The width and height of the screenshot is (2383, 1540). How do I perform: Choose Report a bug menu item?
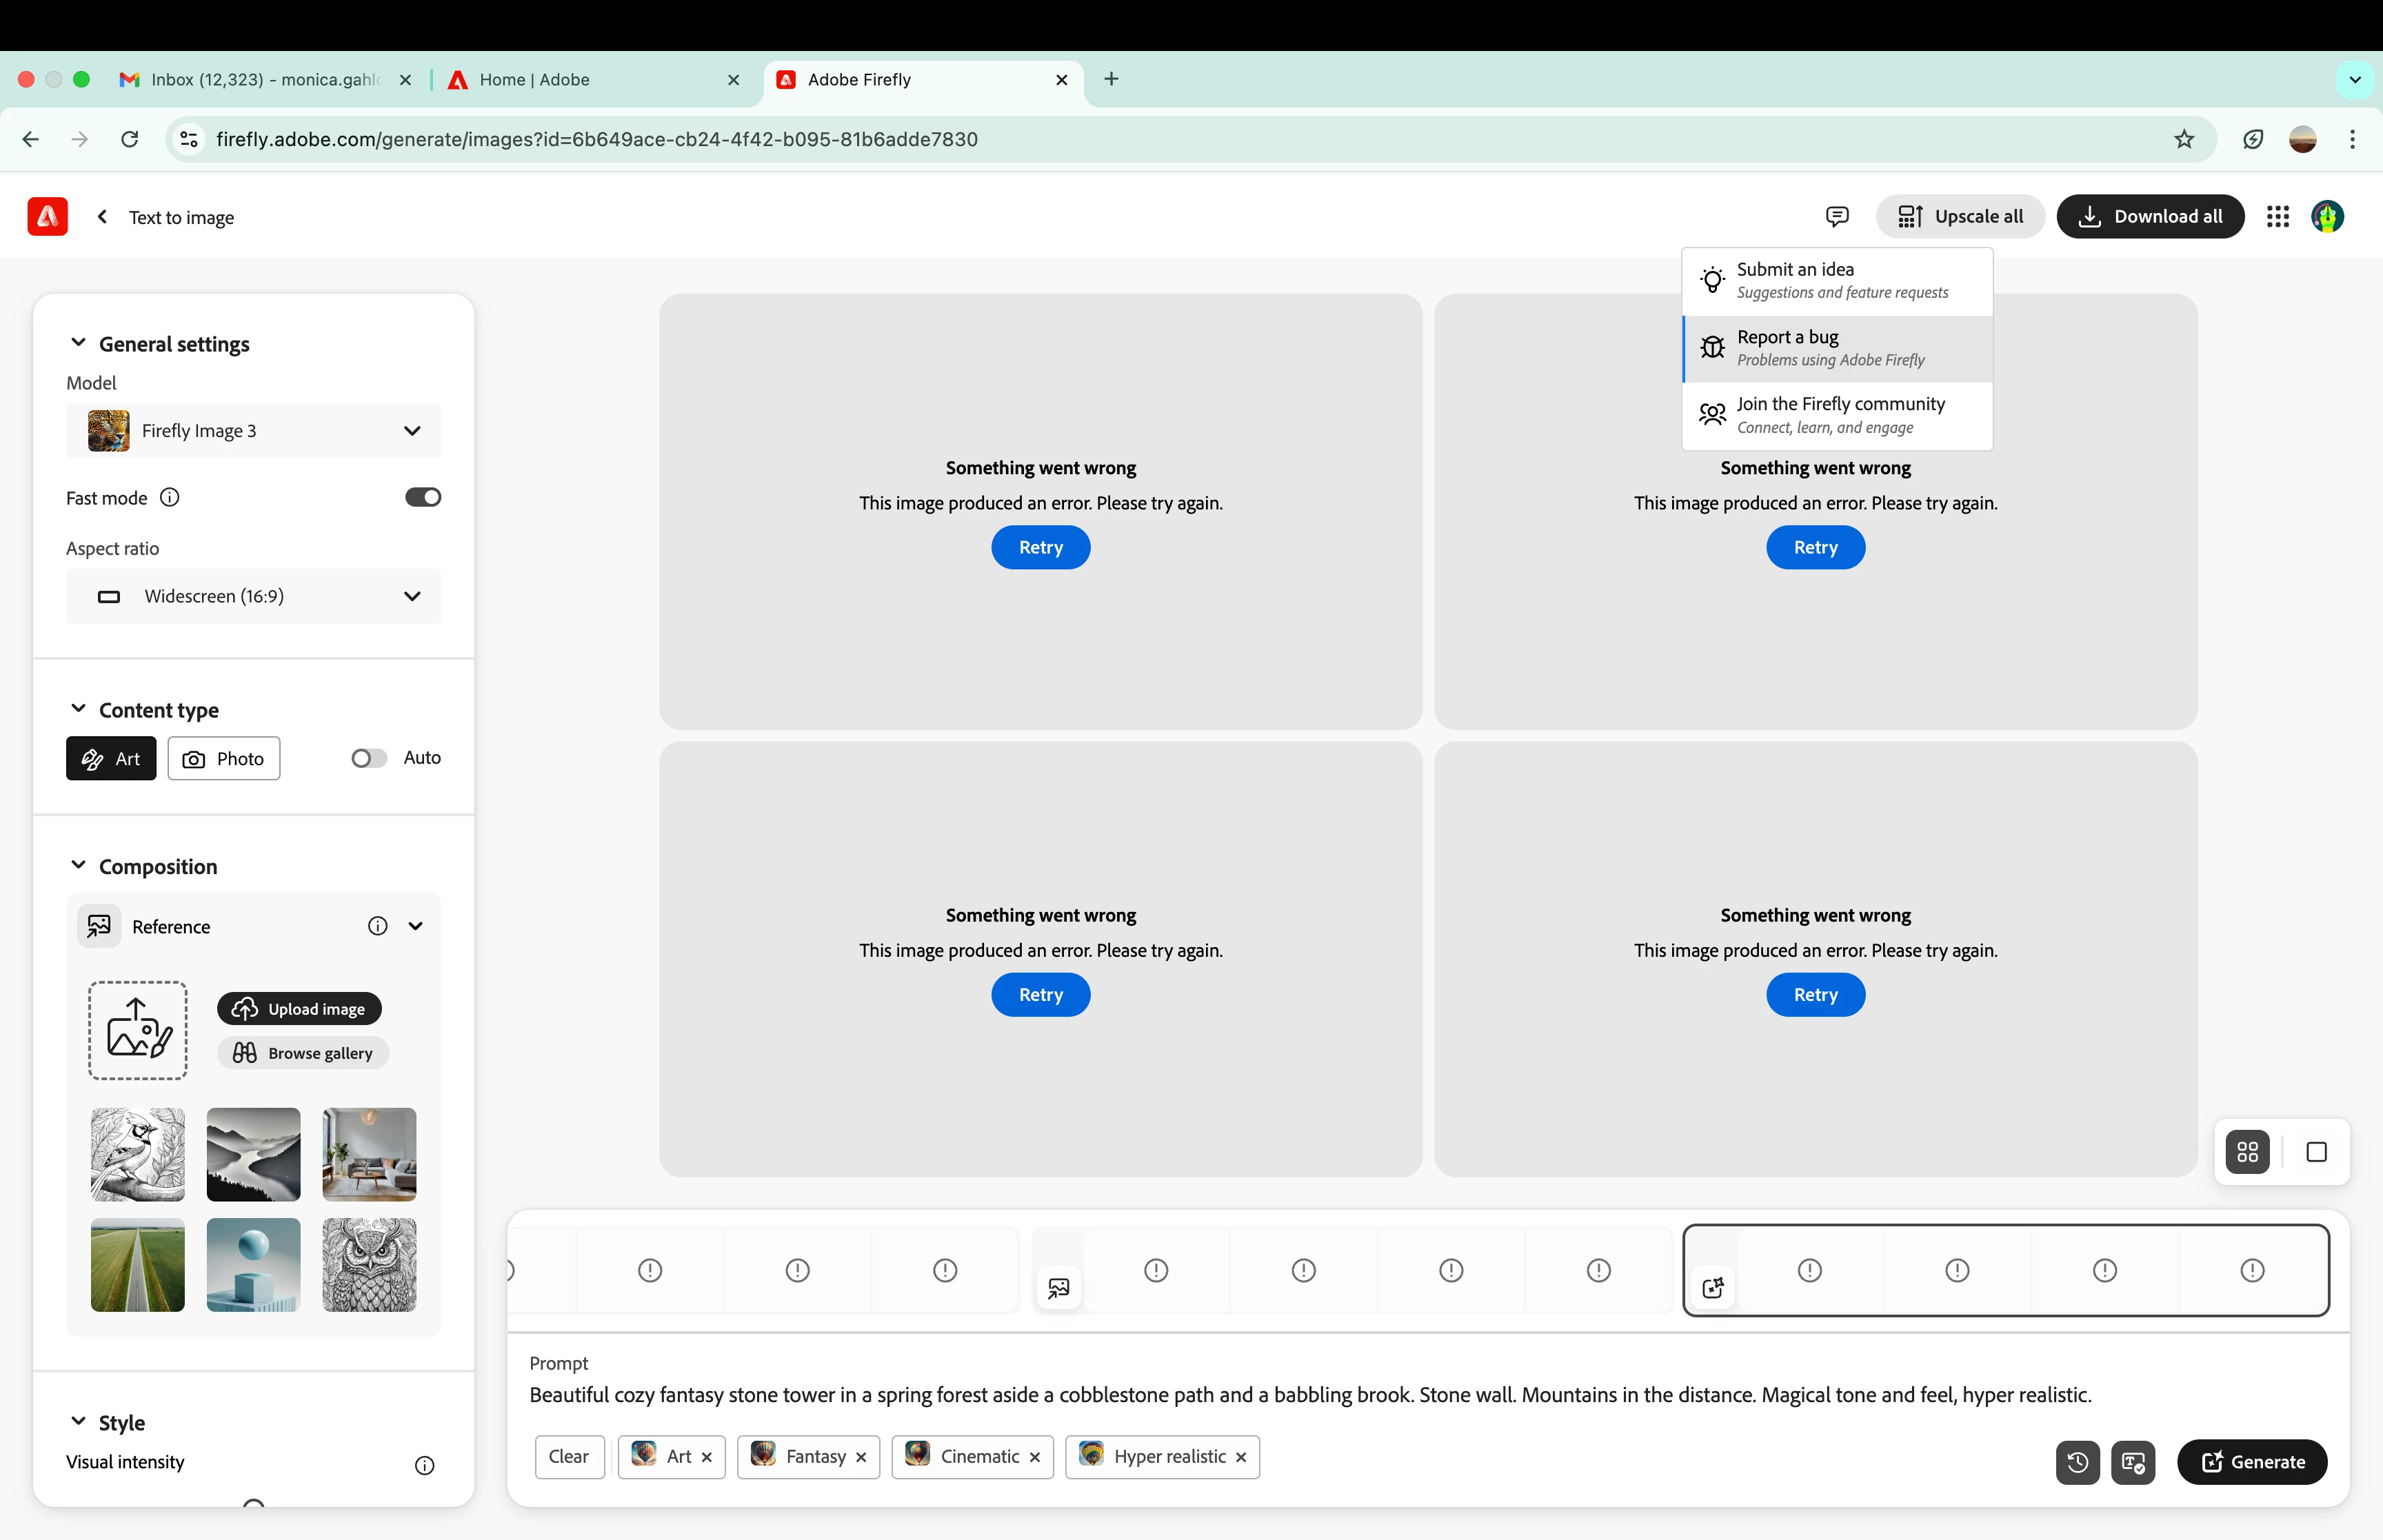pyautogui.click(x=1837, y=348)
